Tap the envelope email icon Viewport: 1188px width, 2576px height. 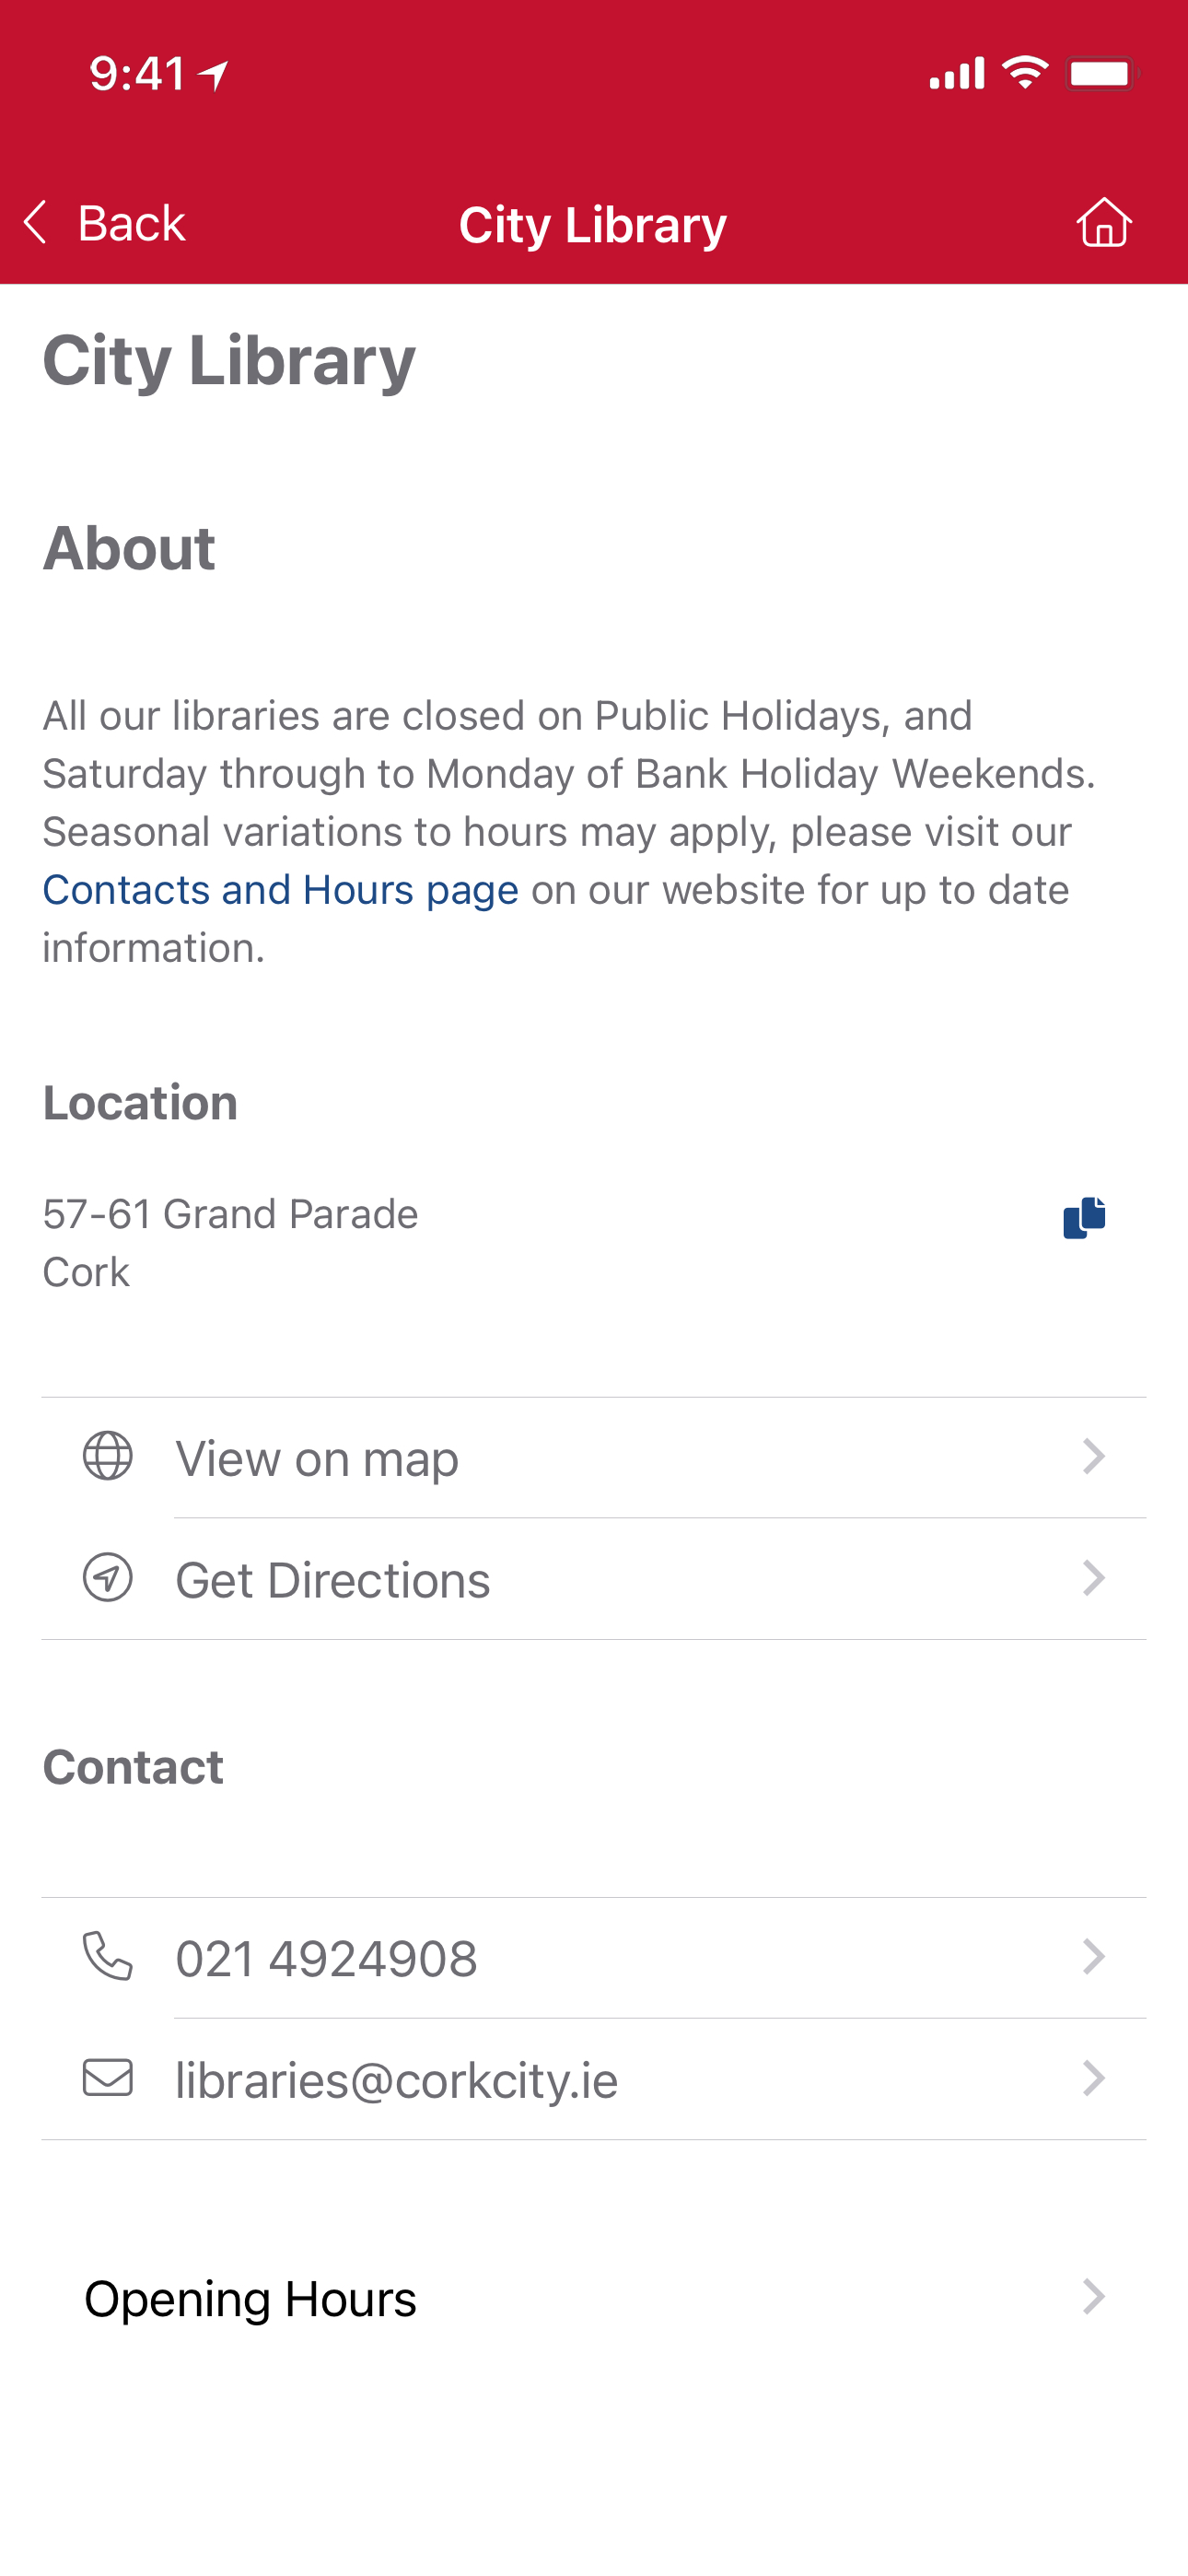[x=108, y=2077]
